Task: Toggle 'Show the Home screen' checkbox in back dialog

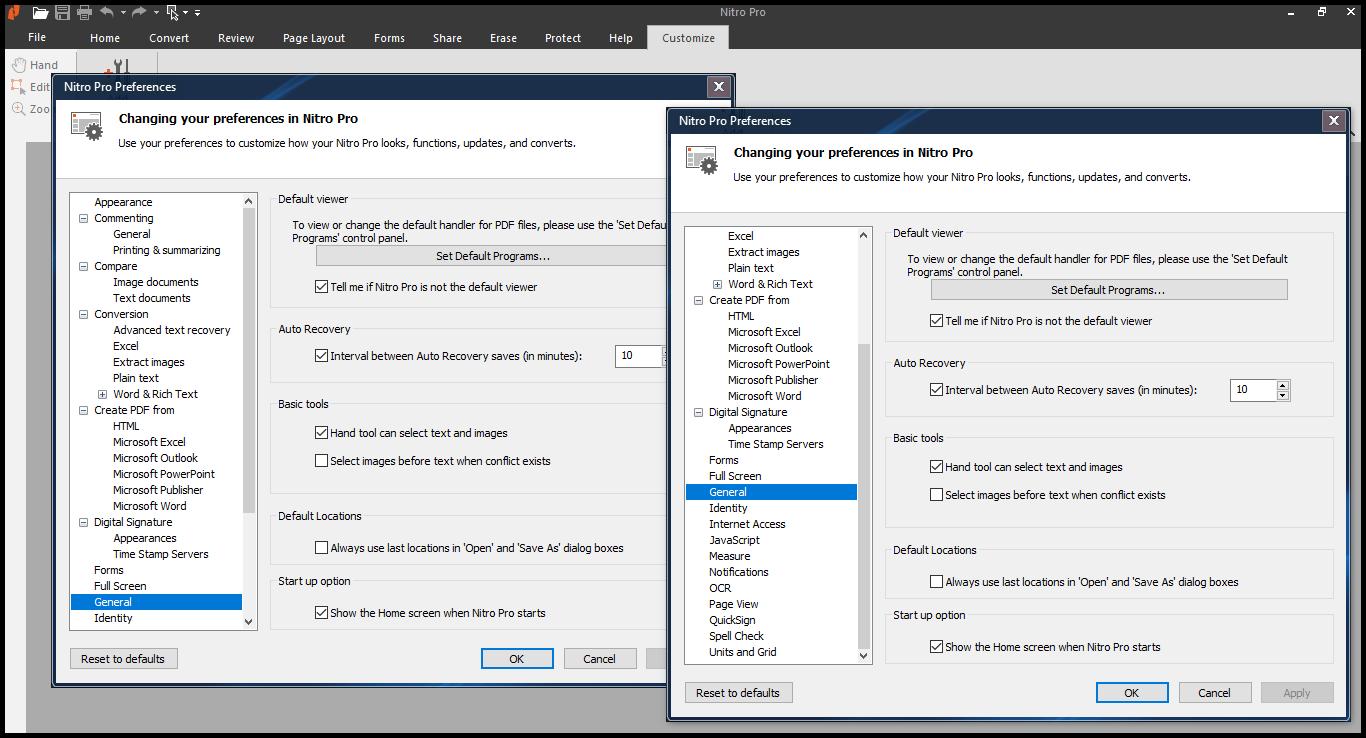Action: [321, 613]
